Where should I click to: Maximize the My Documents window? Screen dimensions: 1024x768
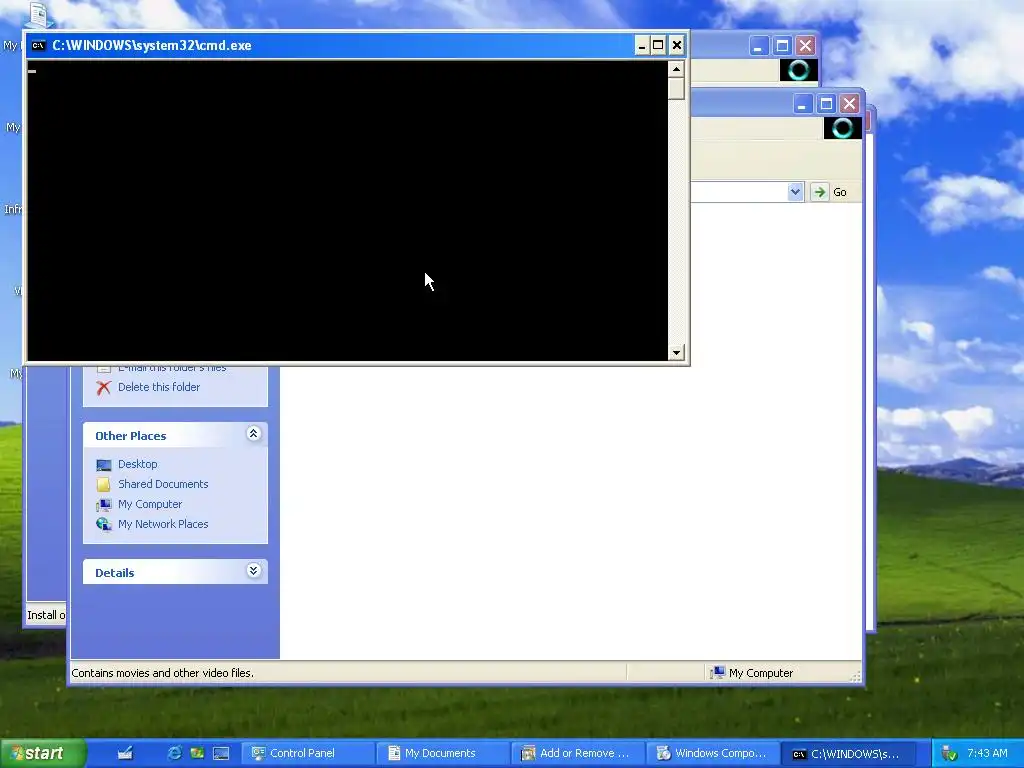coord(826,103)
